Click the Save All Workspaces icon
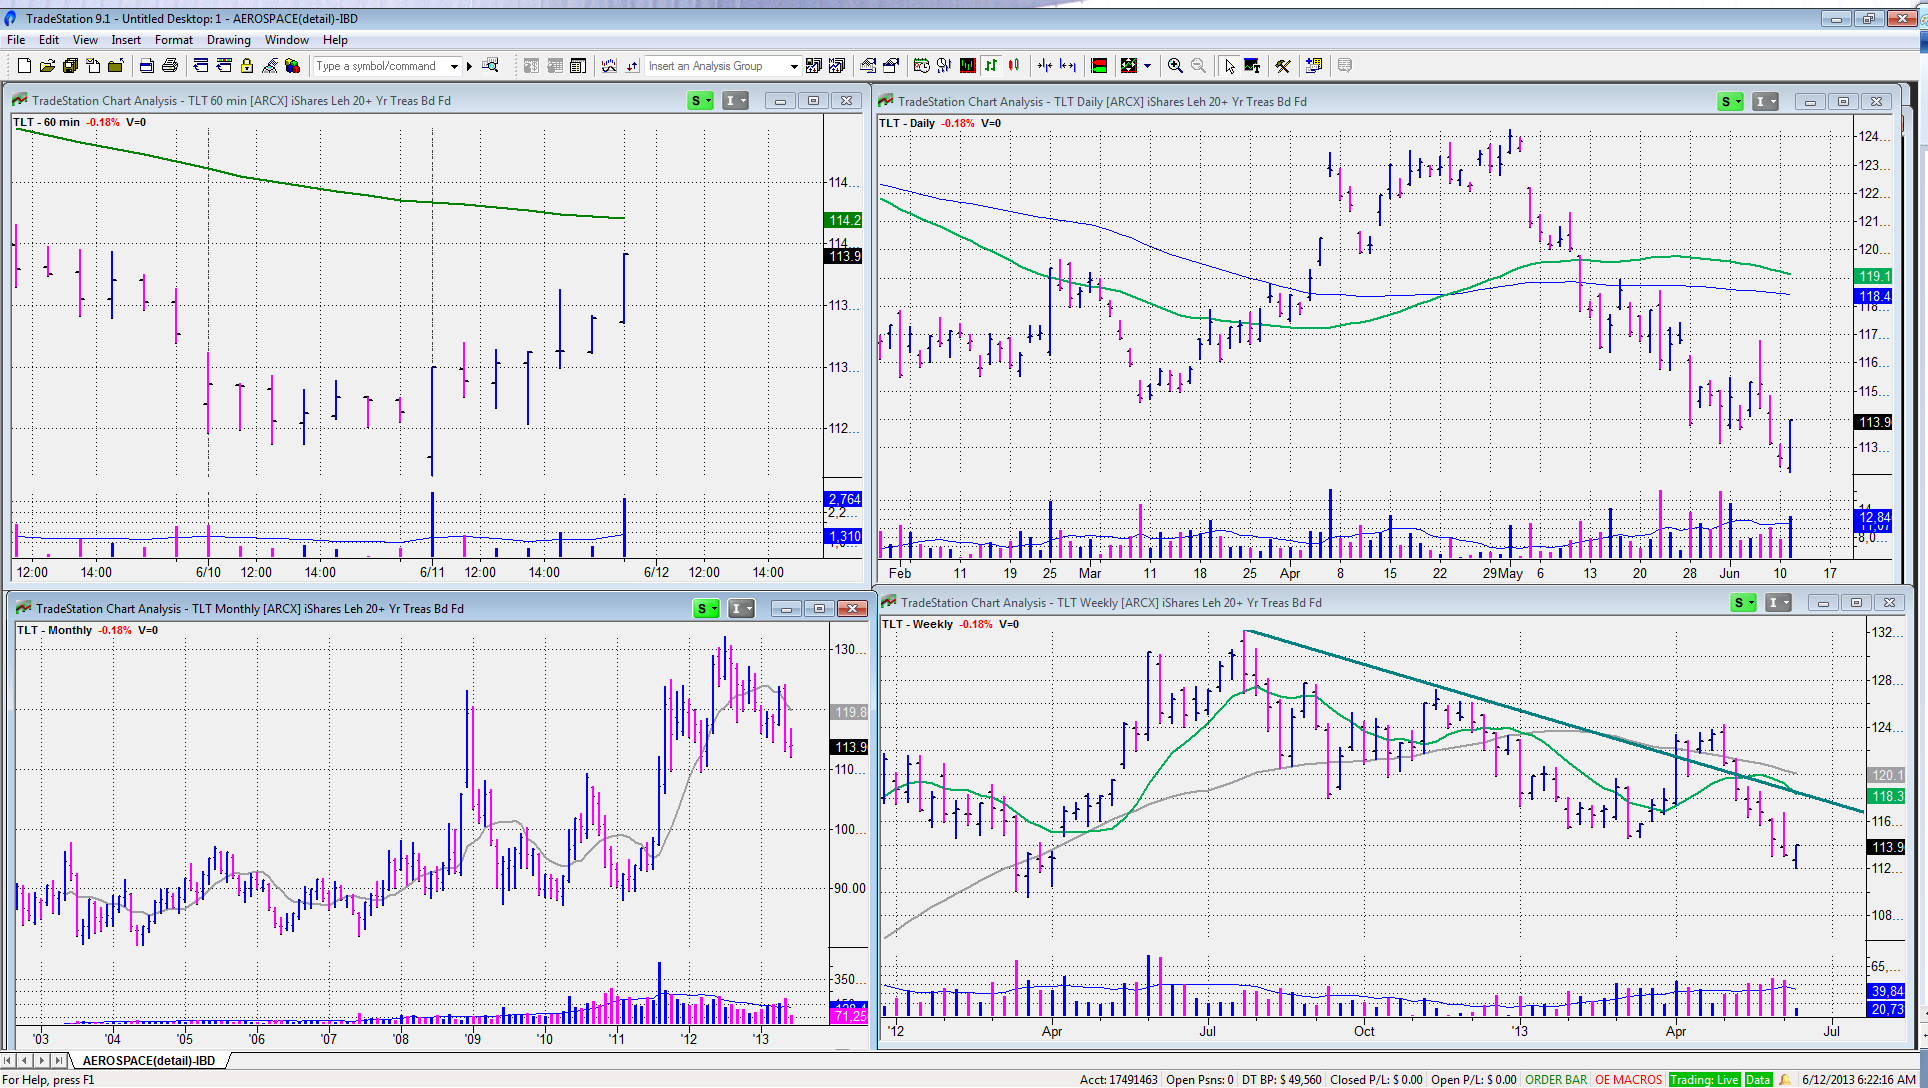Screen dimensions: 1928x1088 (x=70, y=66)
